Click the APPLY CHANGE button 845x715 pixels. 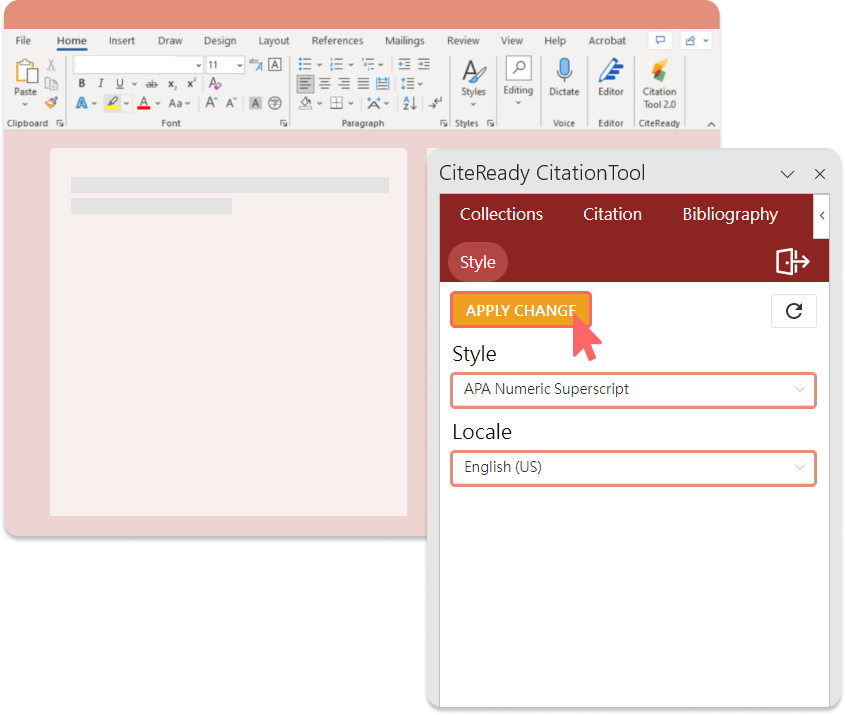520,310
